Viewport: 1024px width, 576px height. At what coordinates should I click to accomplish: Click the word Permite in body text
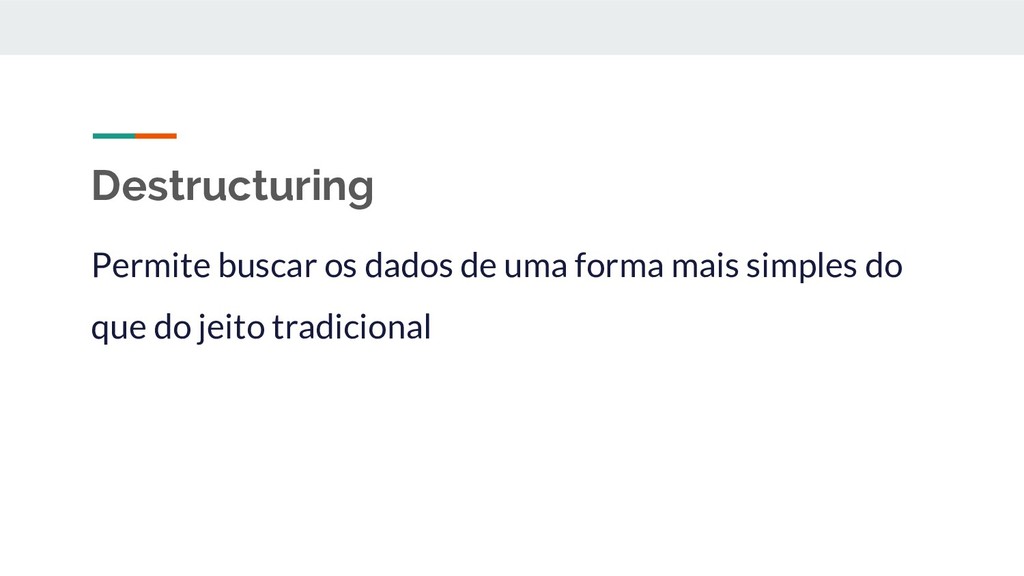click(x=151, y=266)
